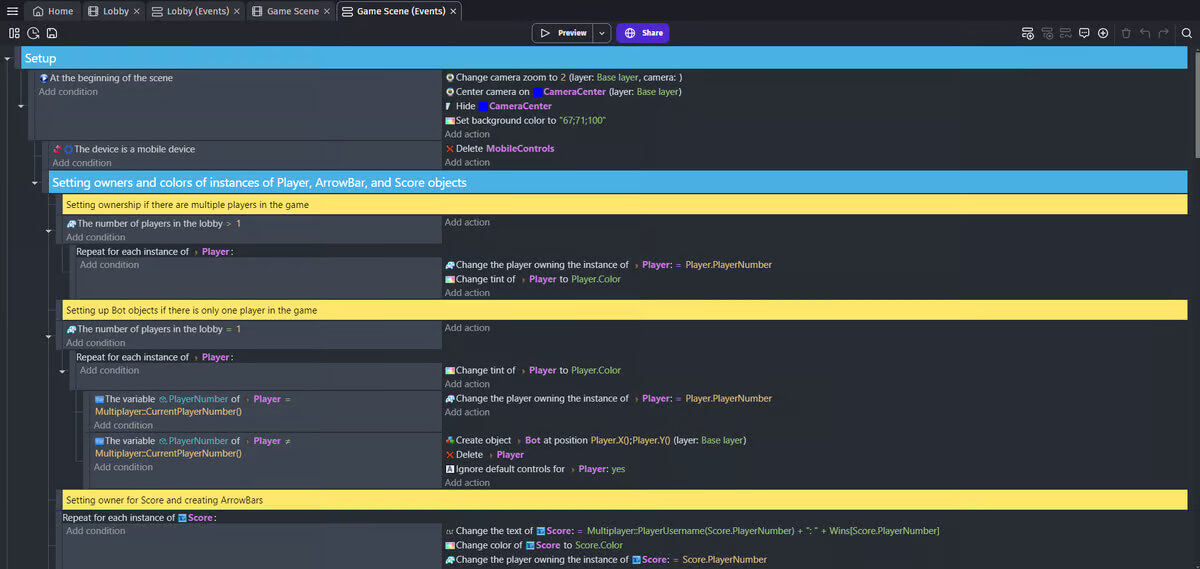This screenshot has height=569, width=1200.
Task: Add condition under 'The device is a mobile device'
Action: pyautogui.click(x=82, y=163)
